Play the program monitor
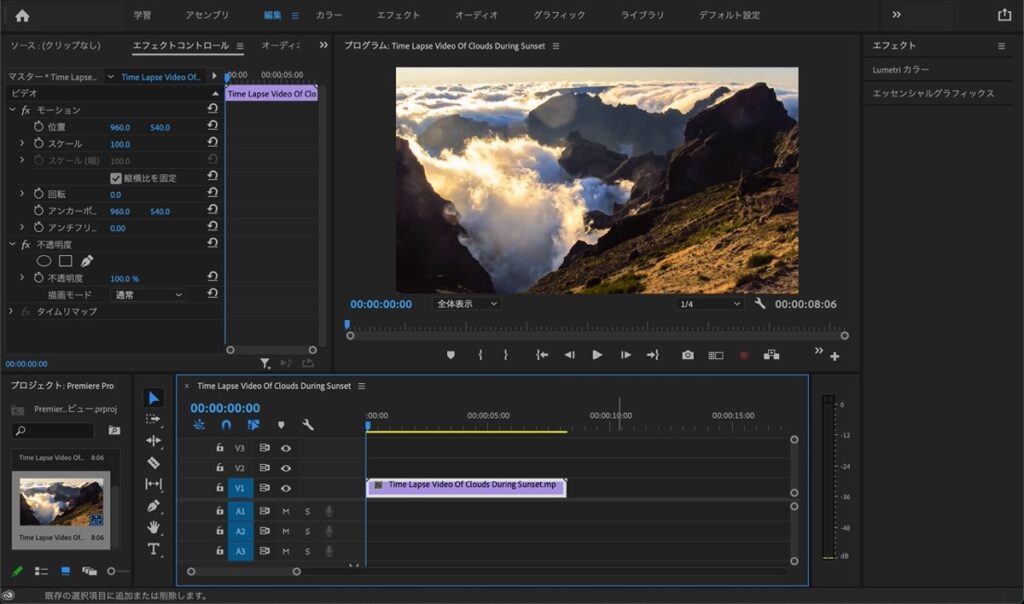The height and width of the screenshot is (604, 1024). click(597, 355)
